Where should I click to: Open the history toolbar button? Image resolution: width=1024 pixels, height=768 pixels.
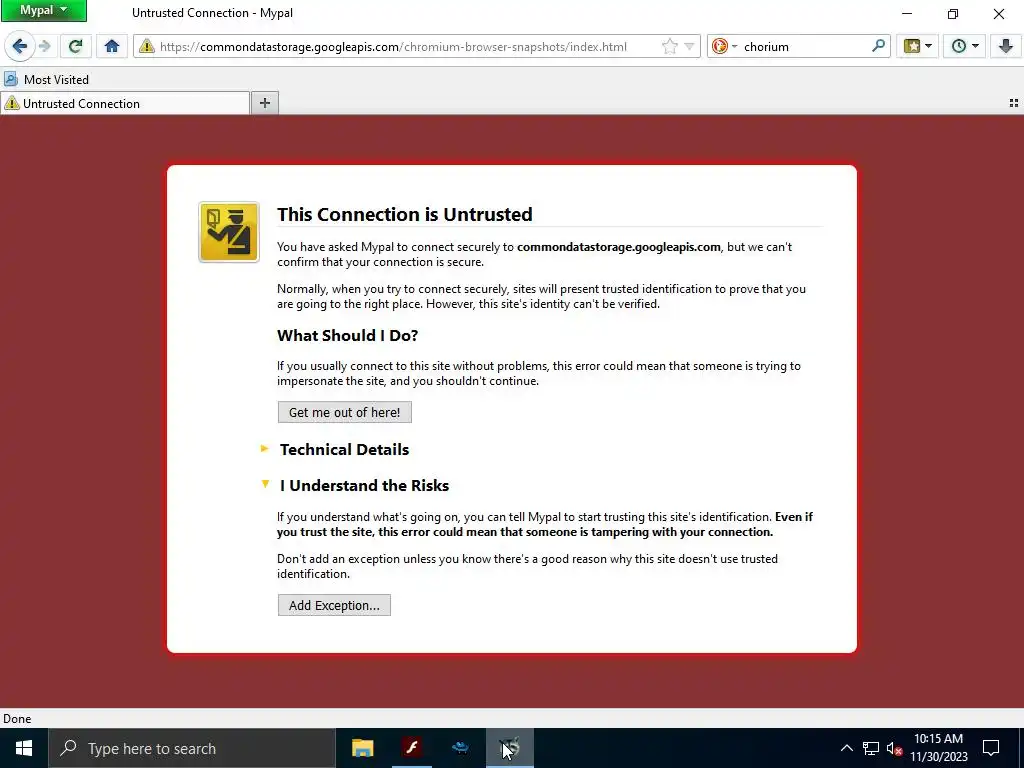click(x=964, y=46)
